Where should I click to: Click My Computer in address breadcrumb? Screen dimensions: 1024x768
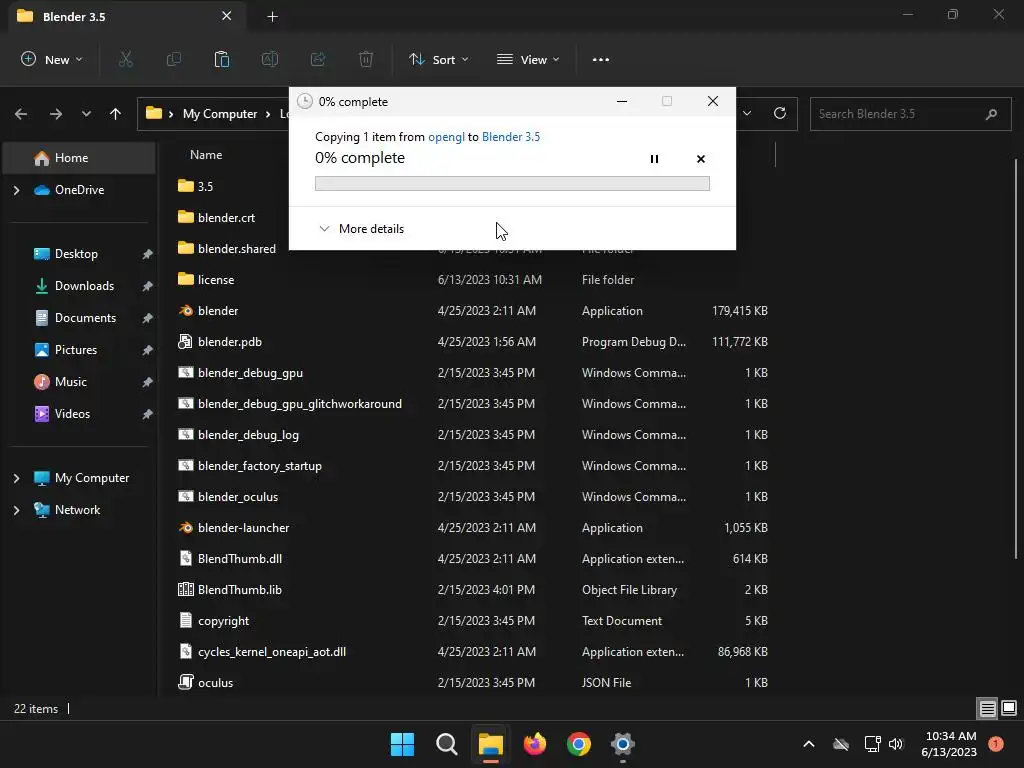219,114
